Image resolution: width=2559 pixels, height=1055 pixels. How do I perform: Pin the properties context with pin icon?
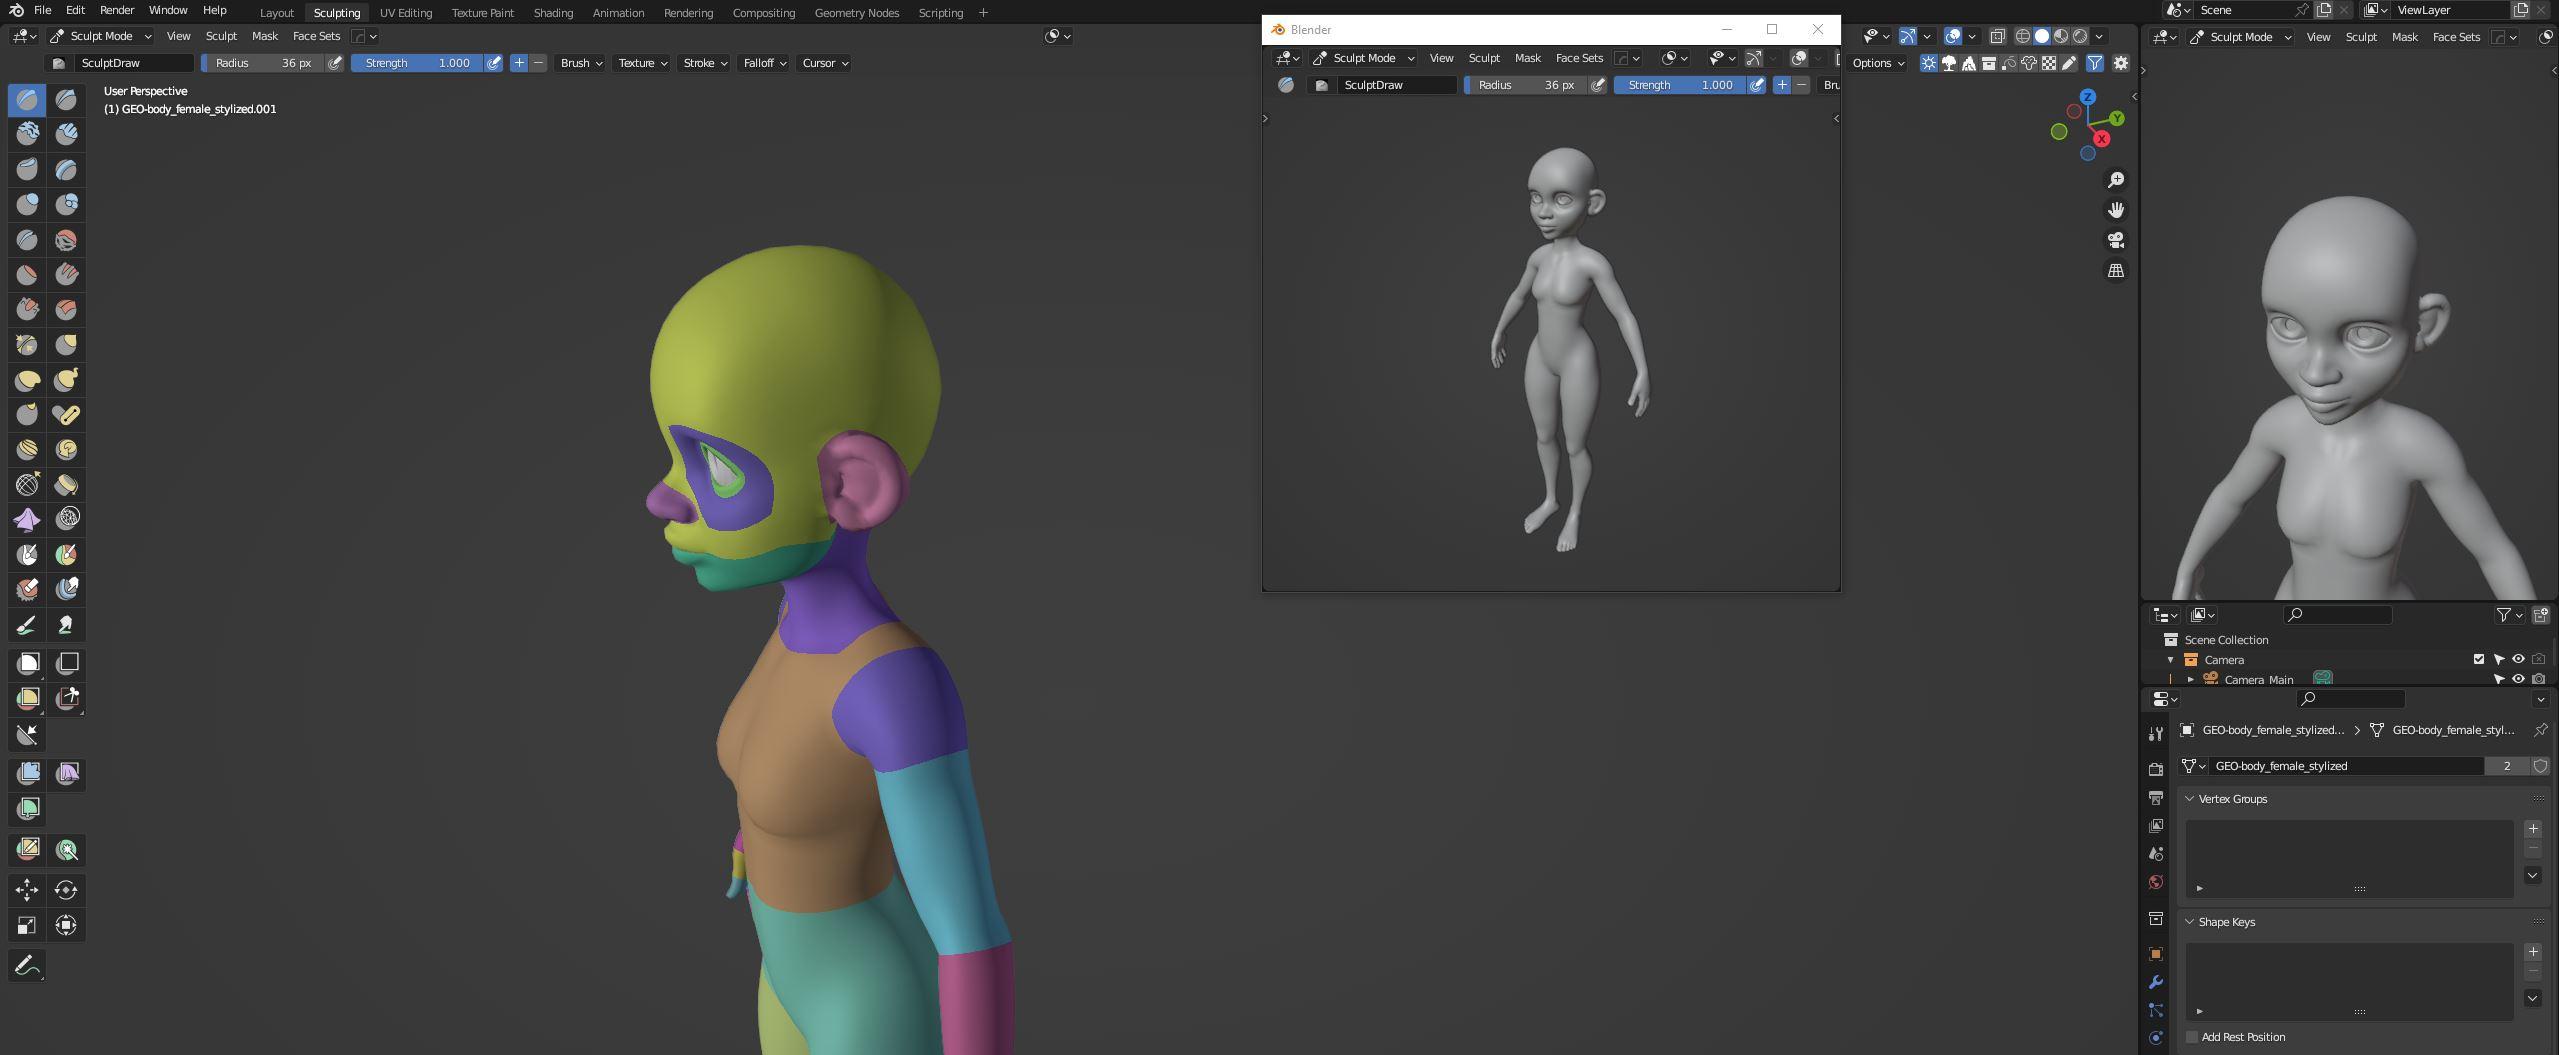tap(2540, 730)
